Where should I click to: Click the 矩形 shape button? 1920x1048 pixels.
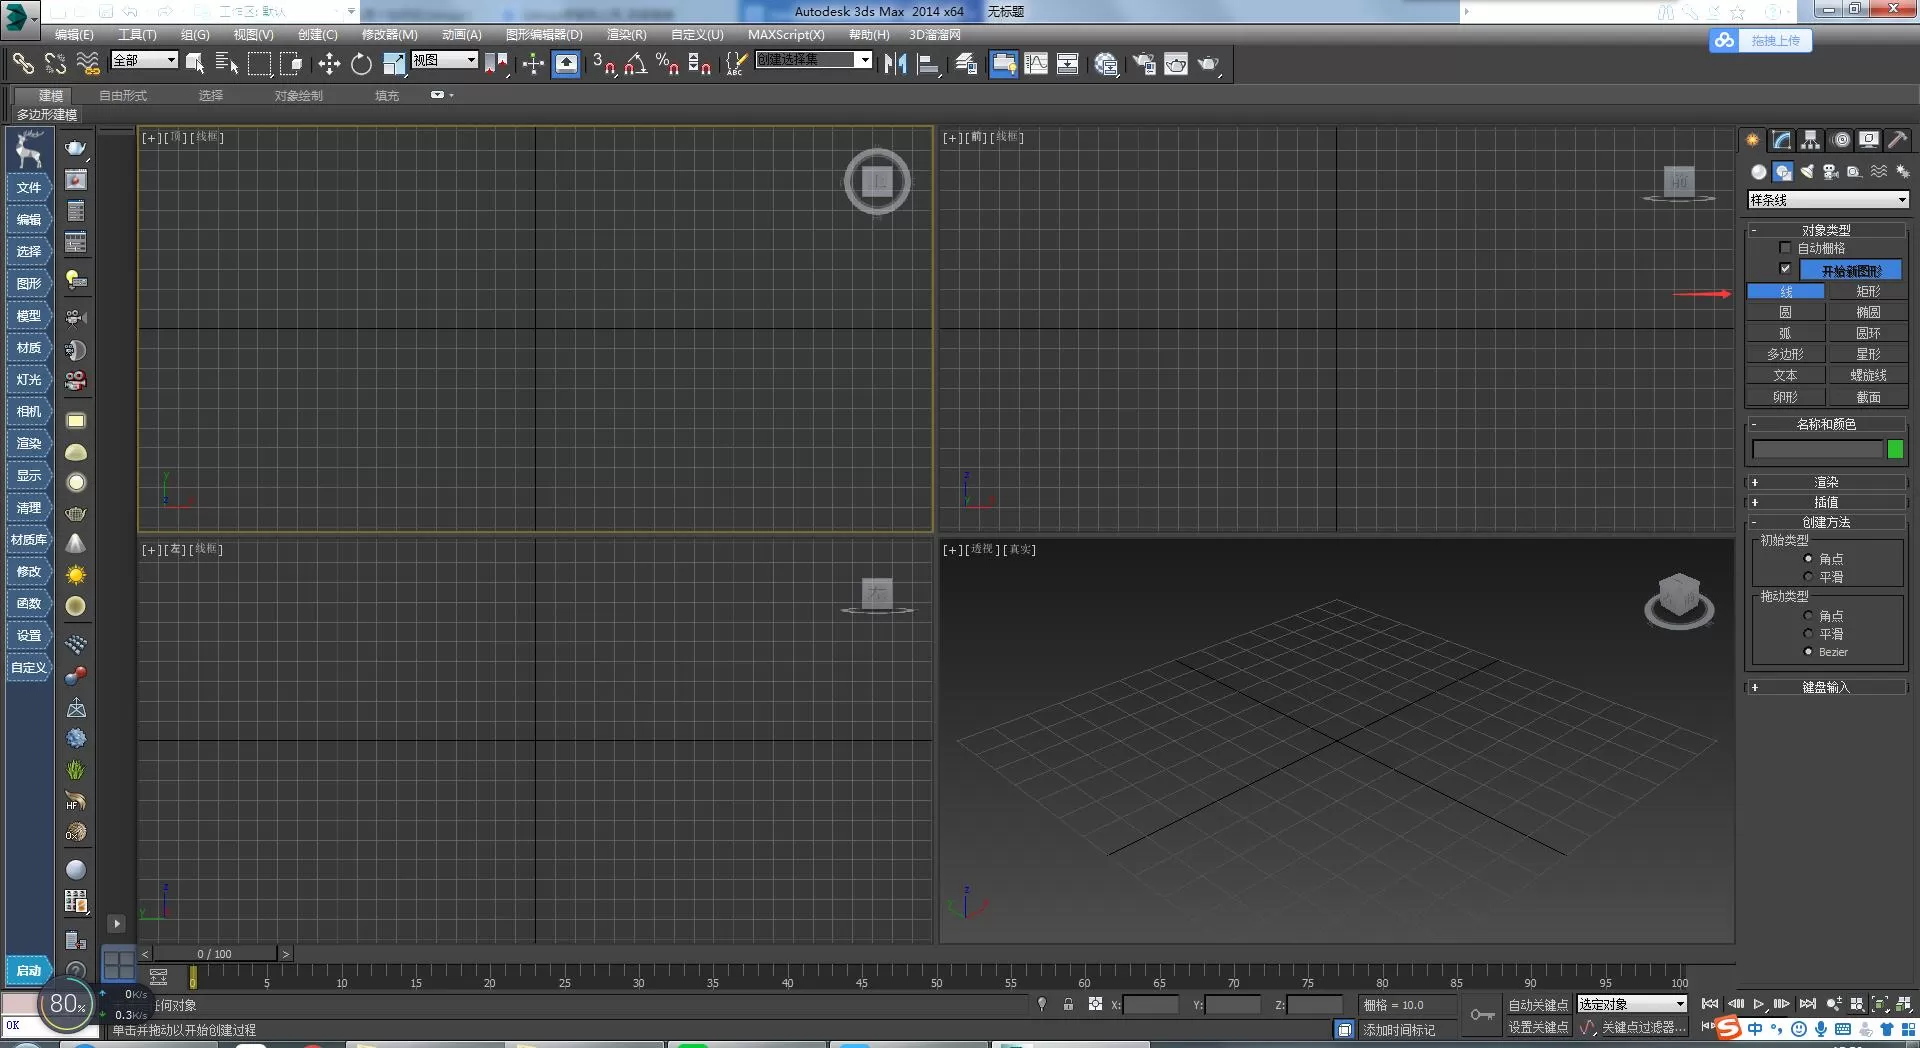coord(1868,291)
